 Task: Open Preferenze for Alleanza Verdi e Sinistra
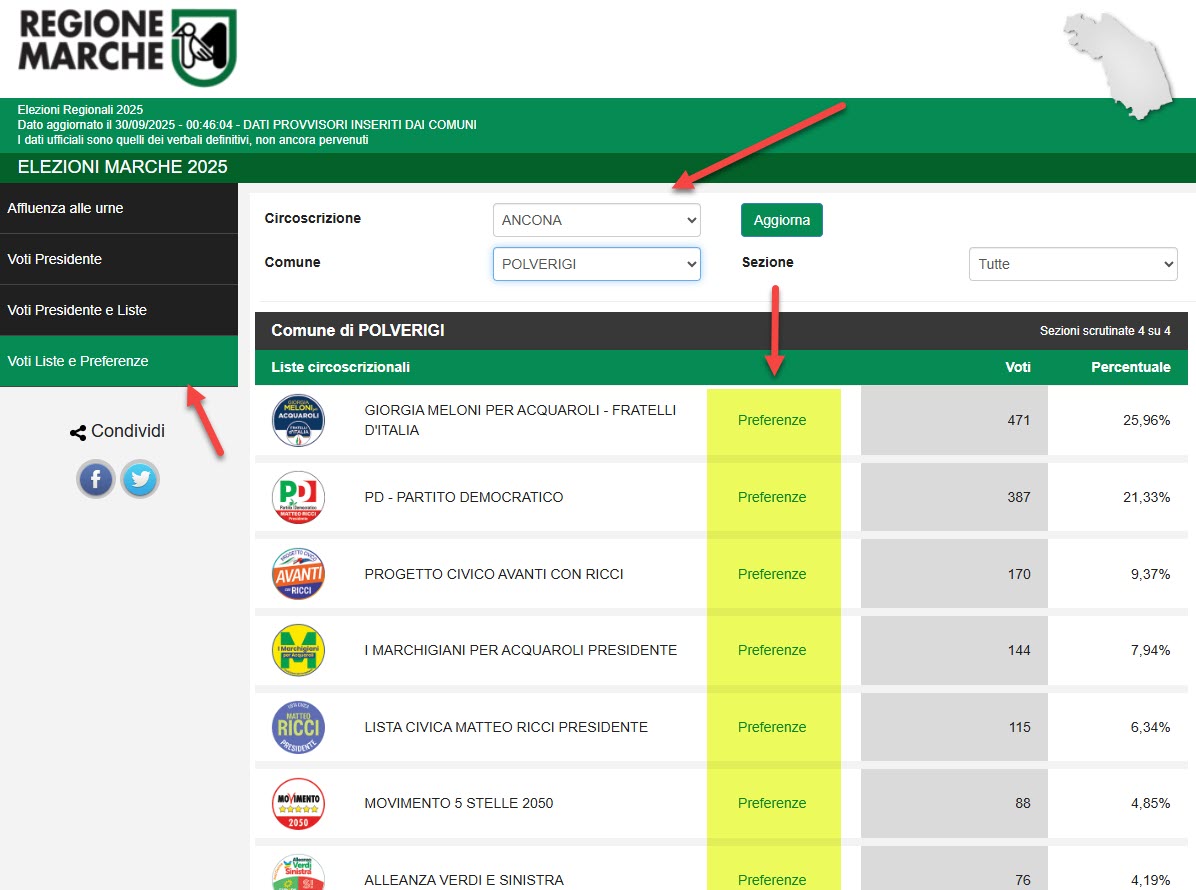tap(772, 880)
